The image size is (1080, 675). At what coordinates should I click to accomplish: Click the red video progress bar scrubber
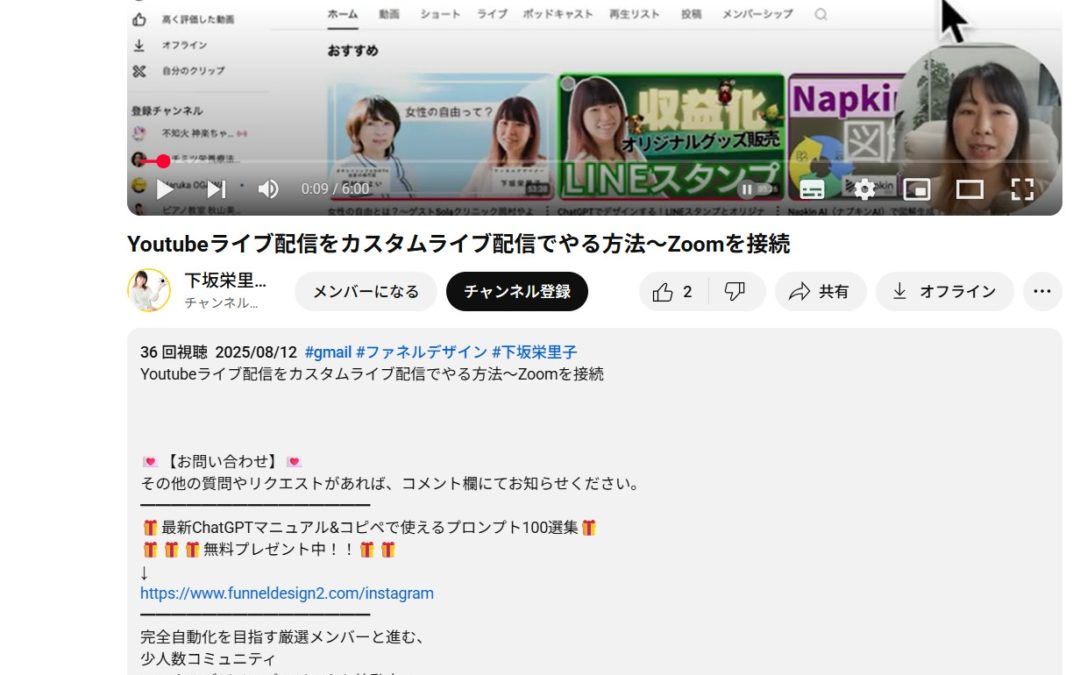163,161
